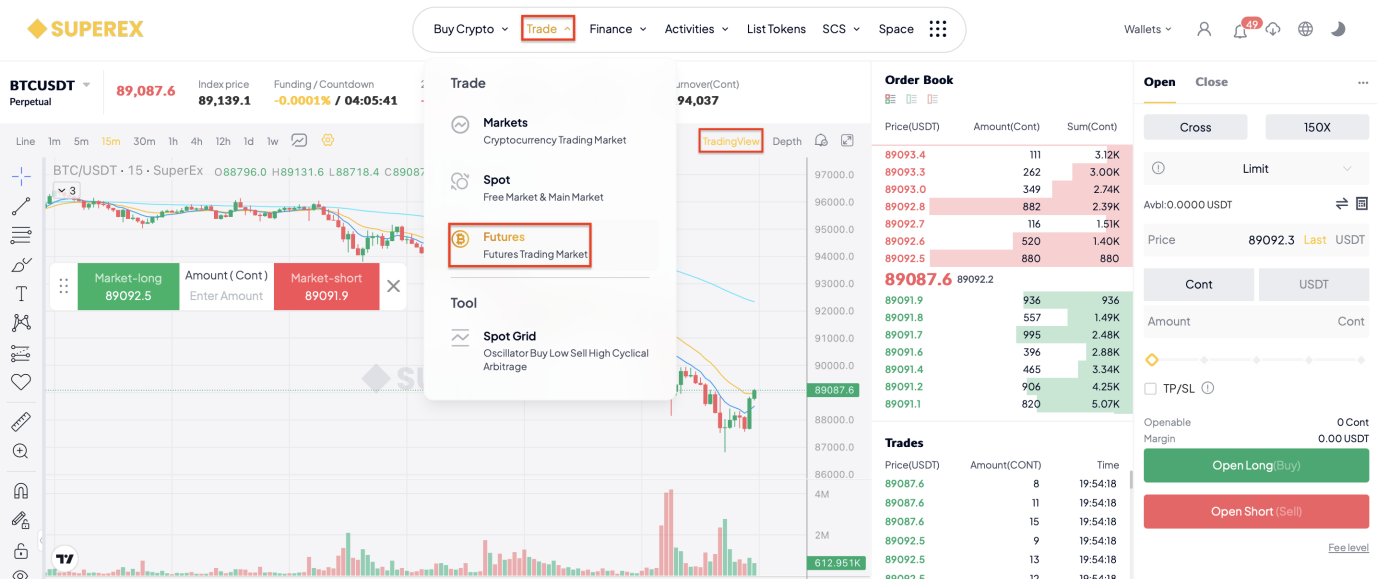Viewport: 1377px width, 579px height.
Task: Toggle stay in drawing mode
Action: 21,520
